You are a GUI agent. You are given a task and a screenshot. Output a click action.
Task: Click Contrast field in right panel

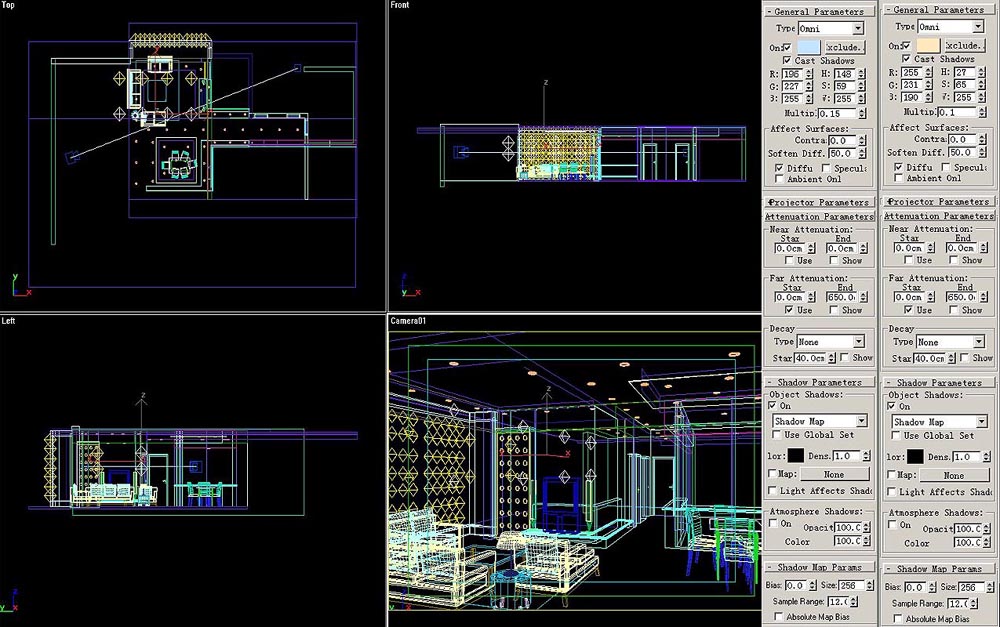tap(961, 139)
